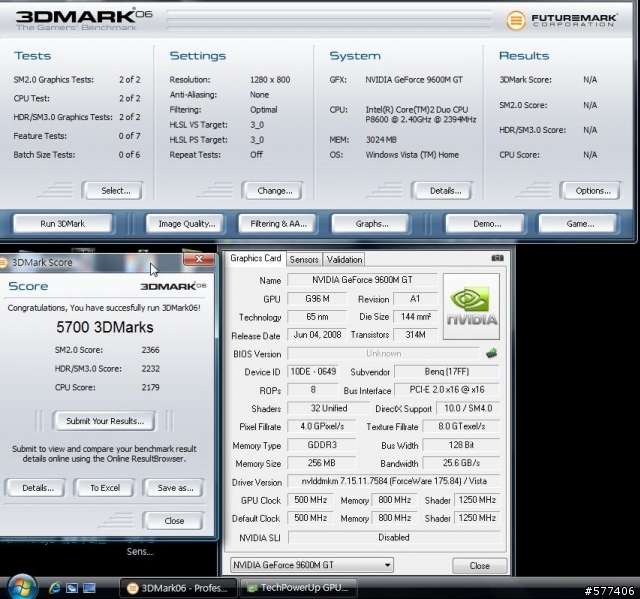
Task: Click the GPU-Z screenshot camera icon
Action: [497, 258]
